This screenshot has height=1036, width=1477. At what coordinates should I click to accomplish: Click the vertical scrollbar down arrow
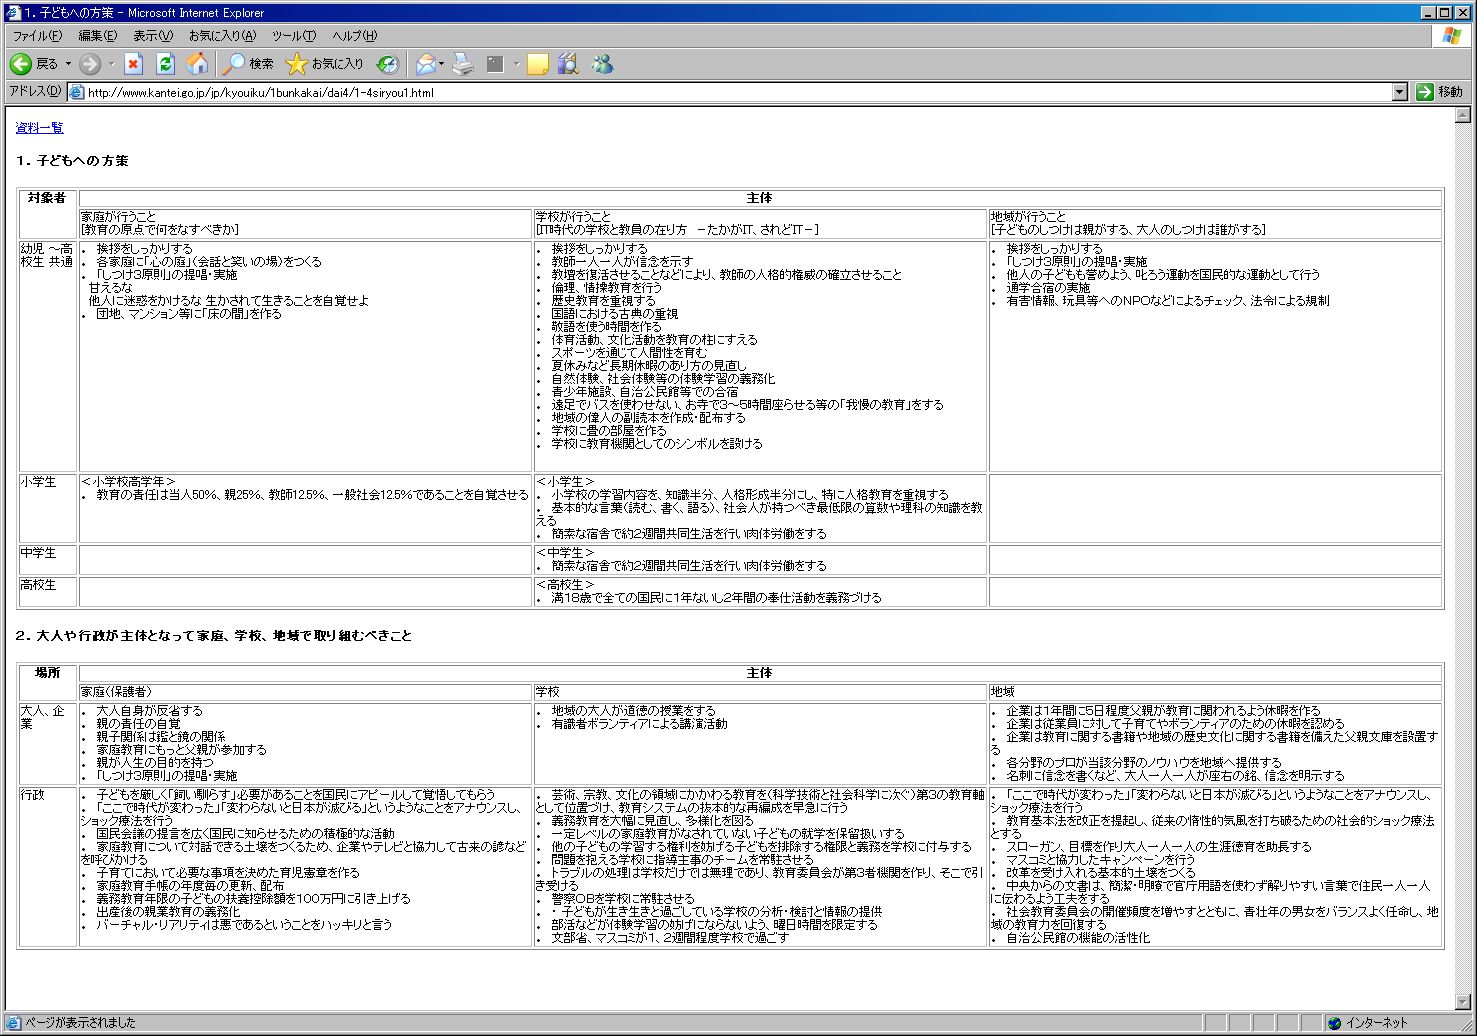point(1468,1001)
